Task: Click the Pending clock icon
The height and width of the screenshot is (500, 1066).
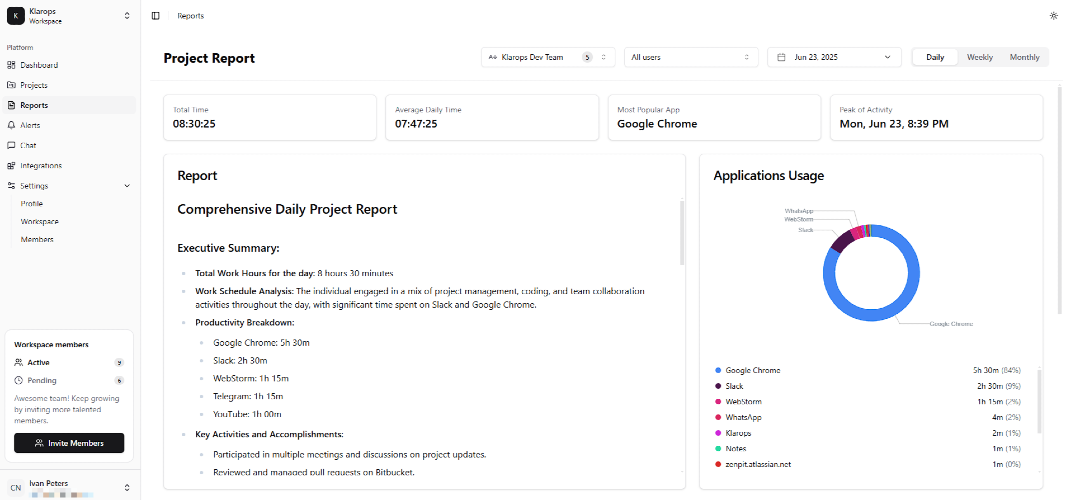Action: (18, 380)
